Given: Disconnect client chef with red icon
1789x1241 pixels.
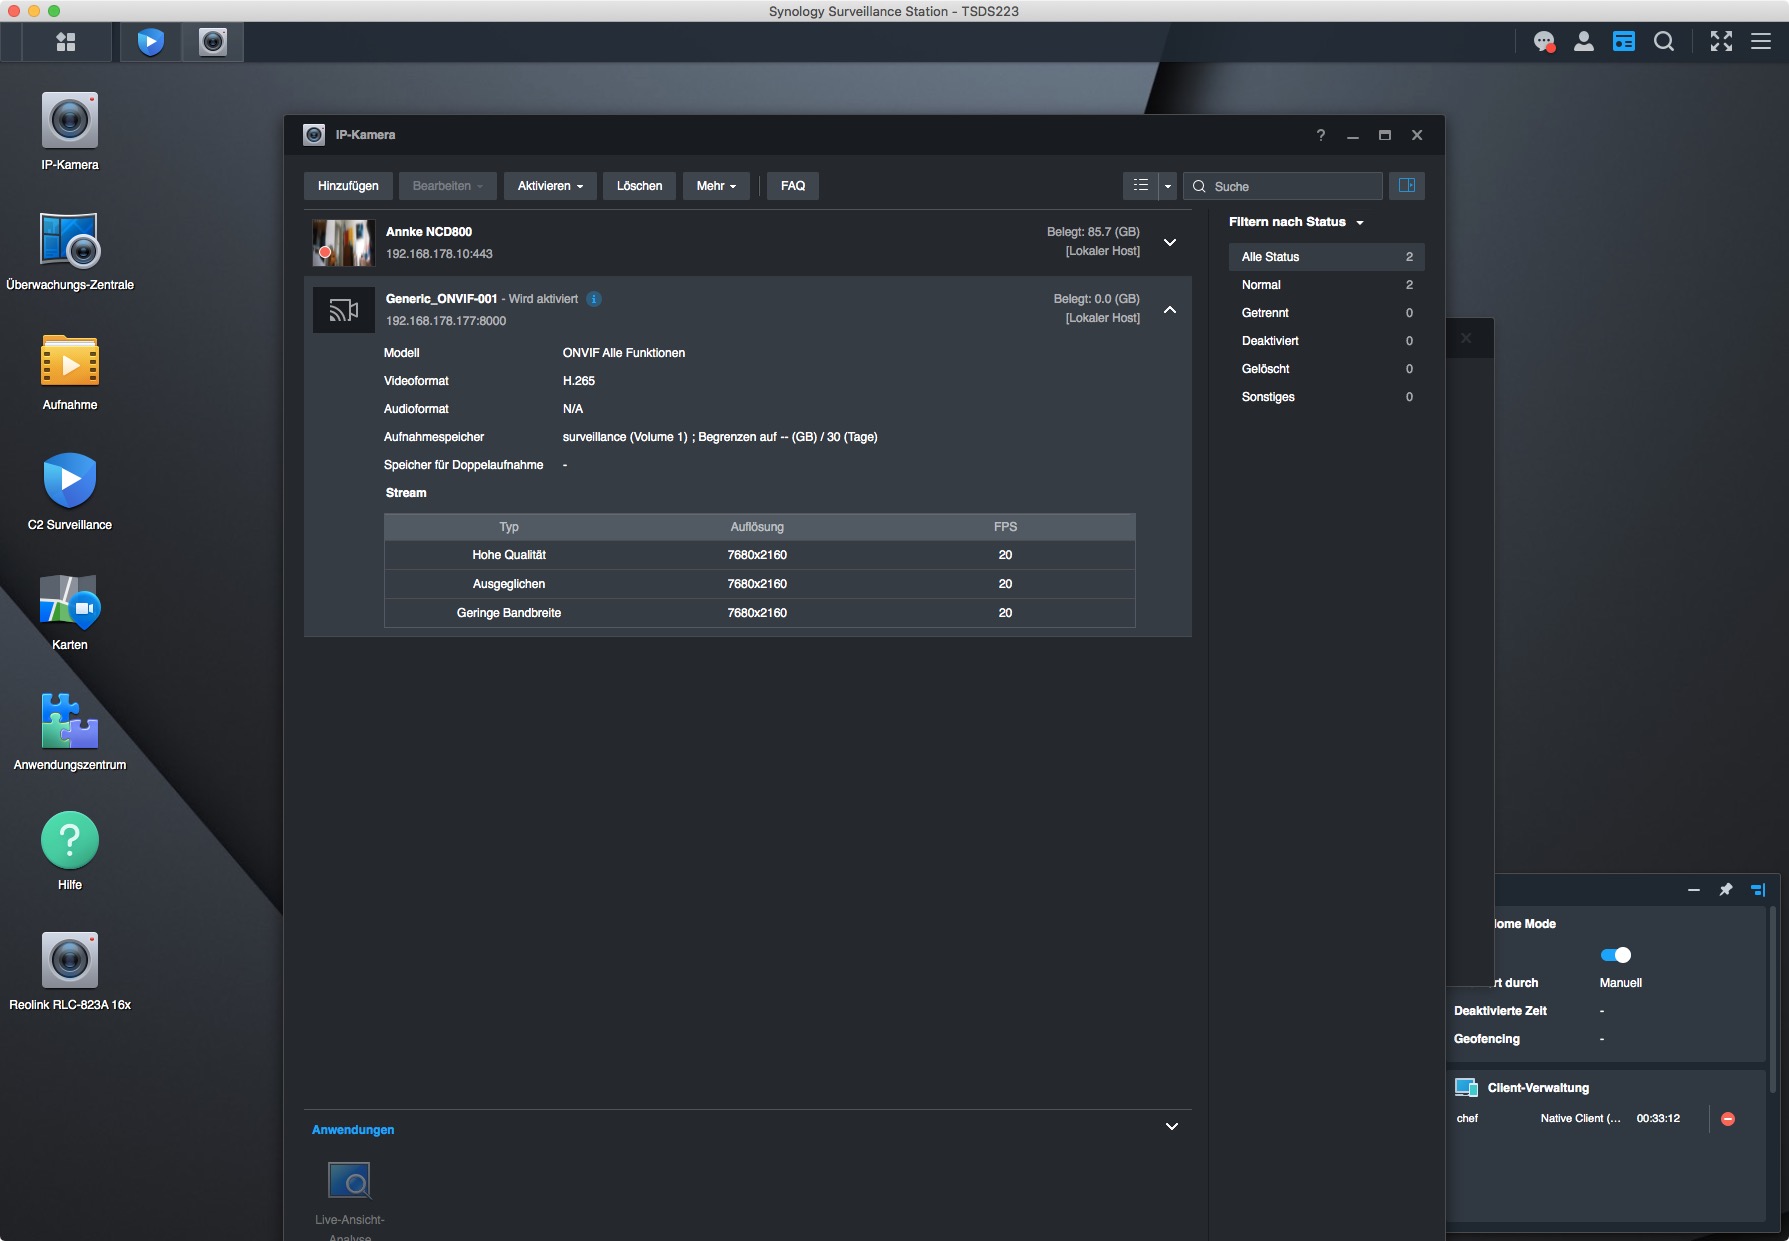Looking at the screenshot, I should pyautogui.click(x=1728, y=1119).
